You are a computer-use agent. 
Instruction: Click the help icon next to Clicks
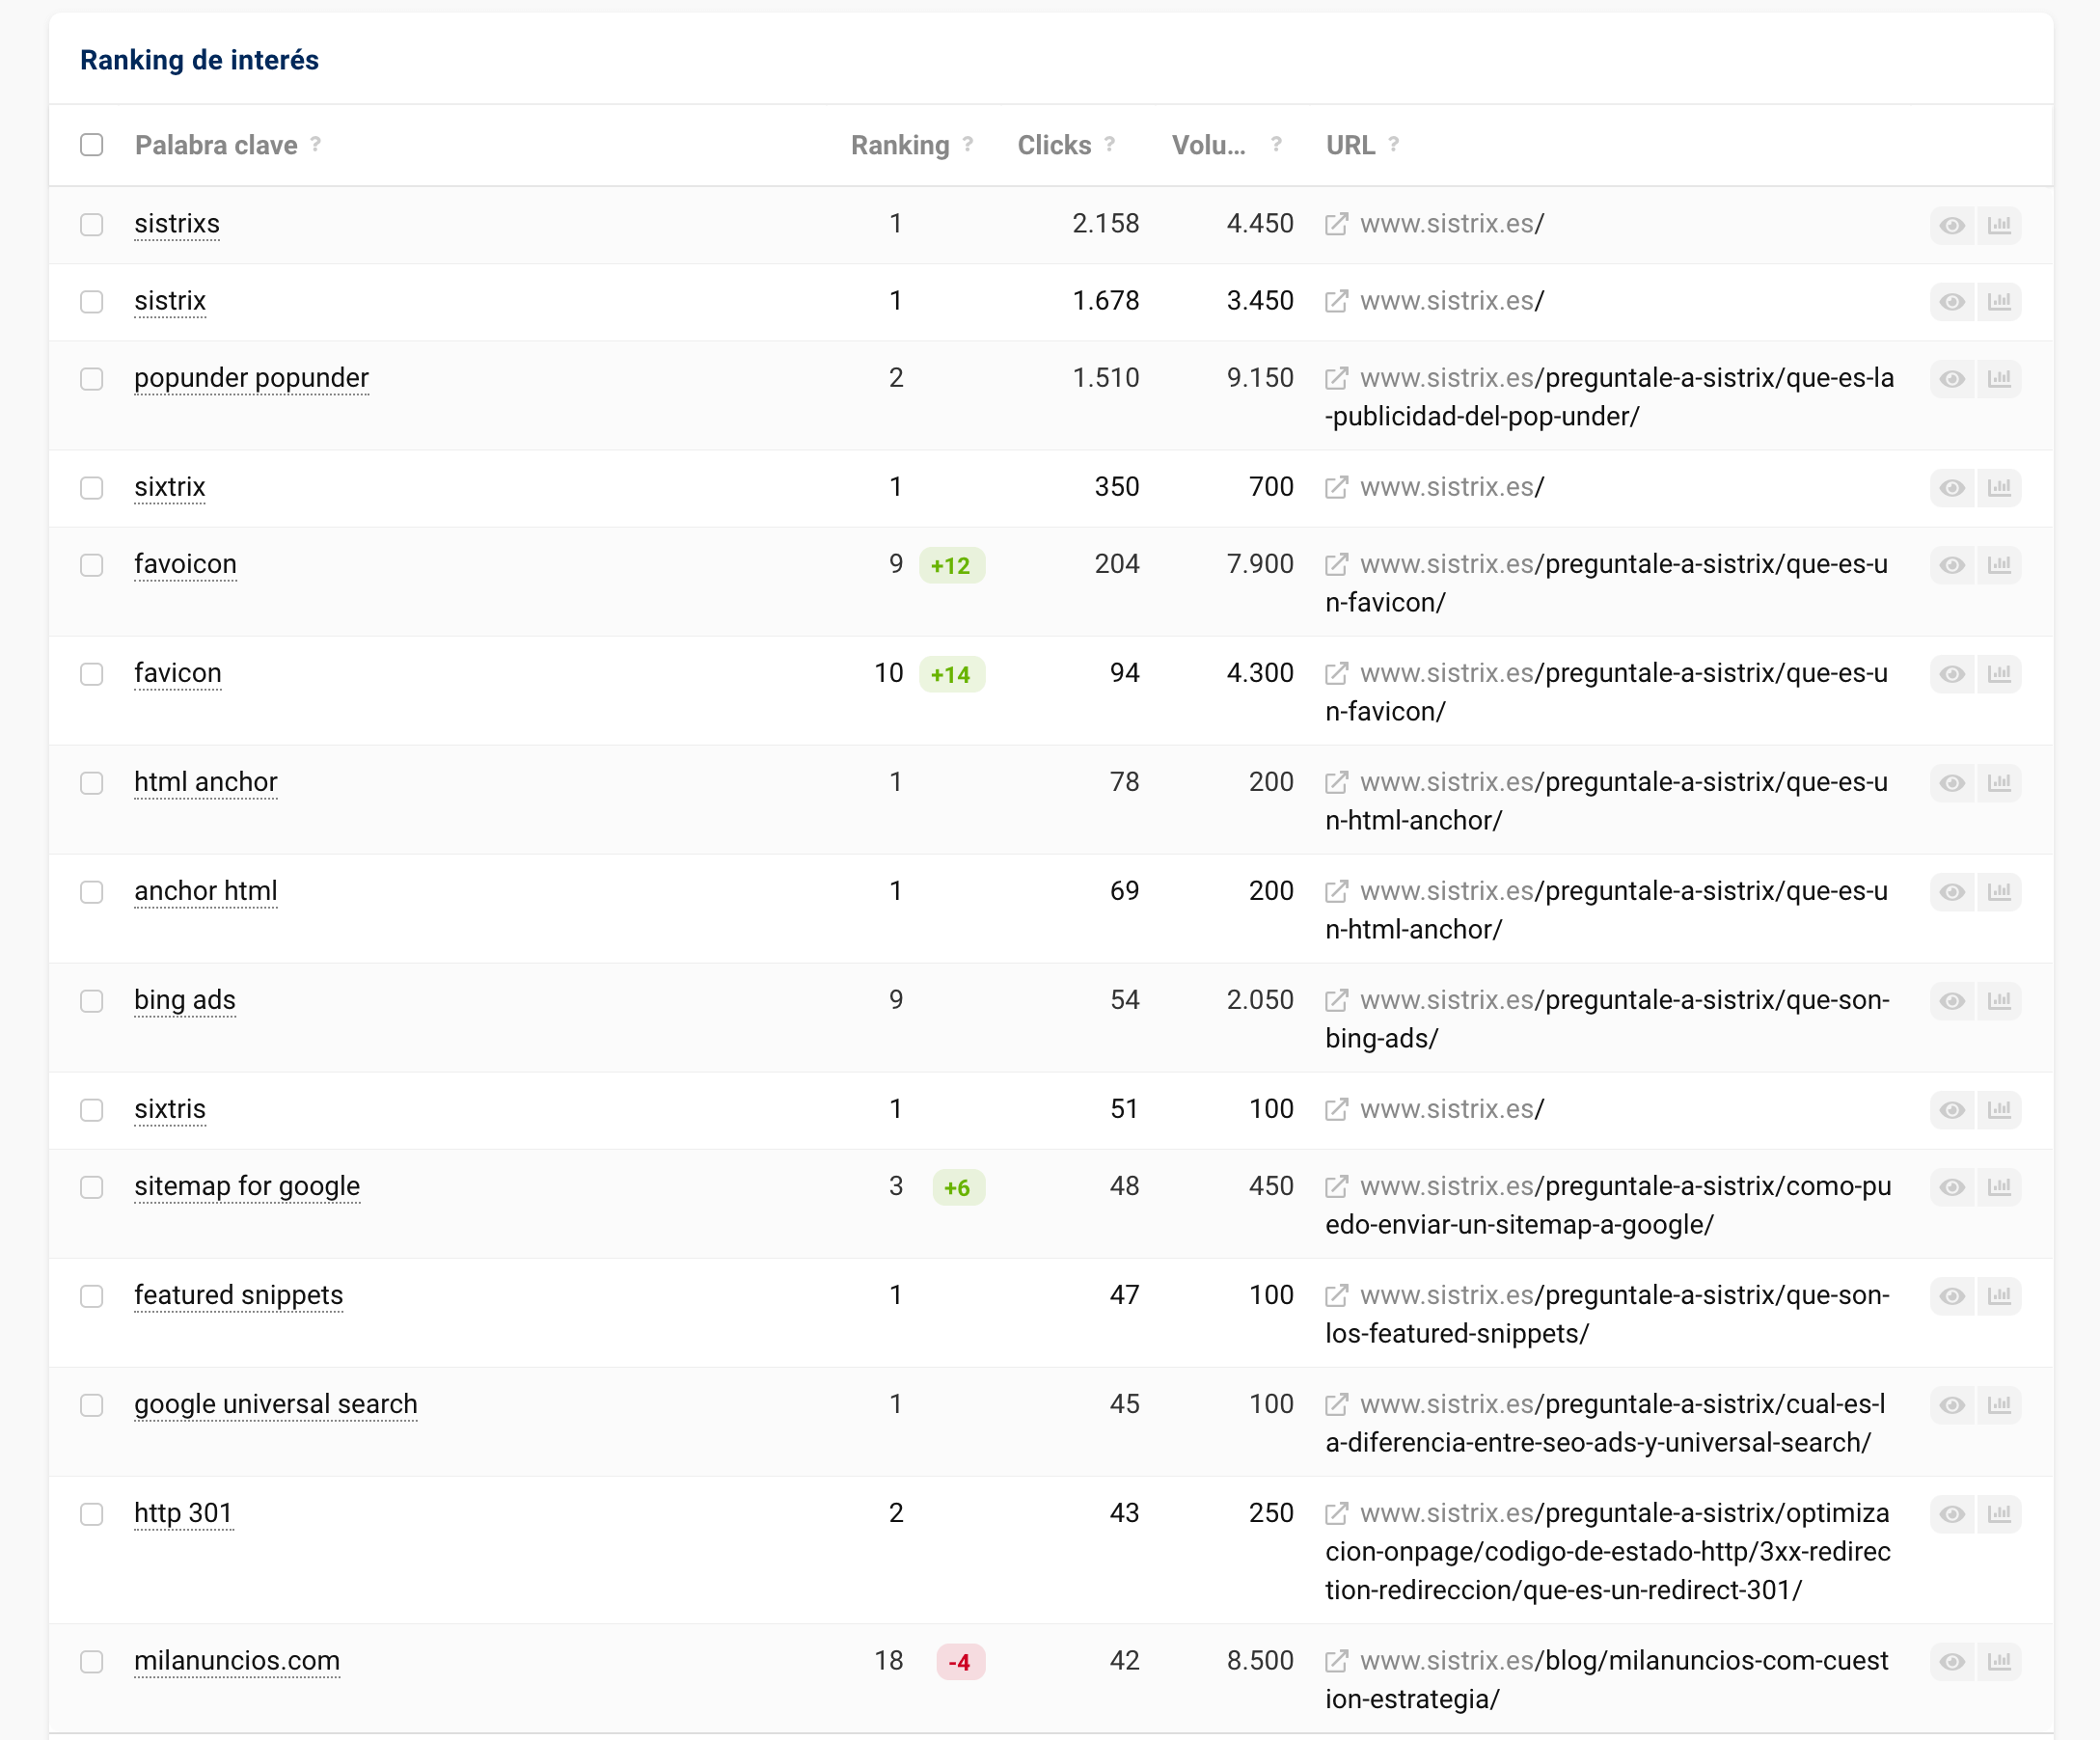(1110, 145)
